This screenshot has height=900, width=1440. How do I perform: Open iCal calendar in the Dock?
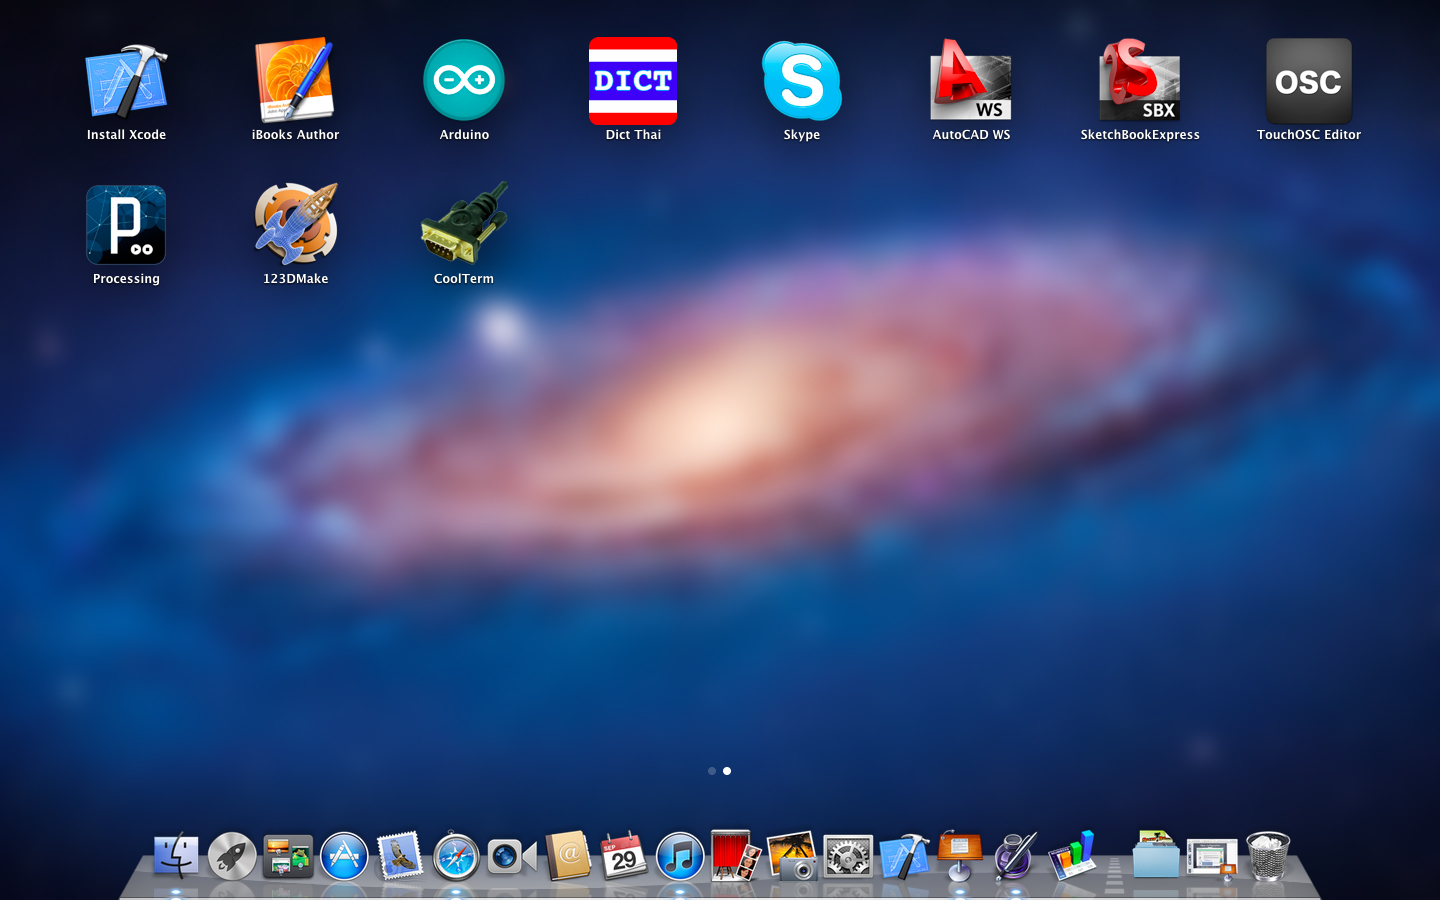pos(624,857)
